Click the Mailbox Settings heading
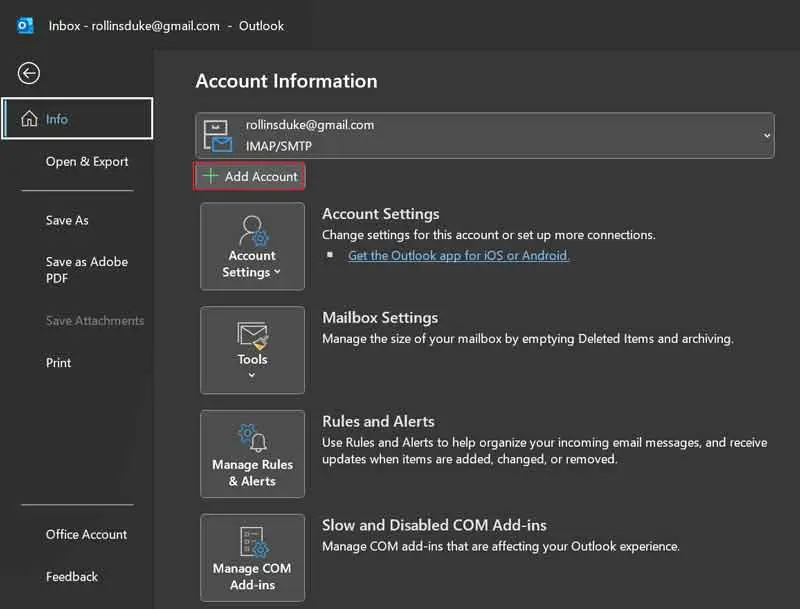This screenshot has width=800, height=609. point(380,318)
